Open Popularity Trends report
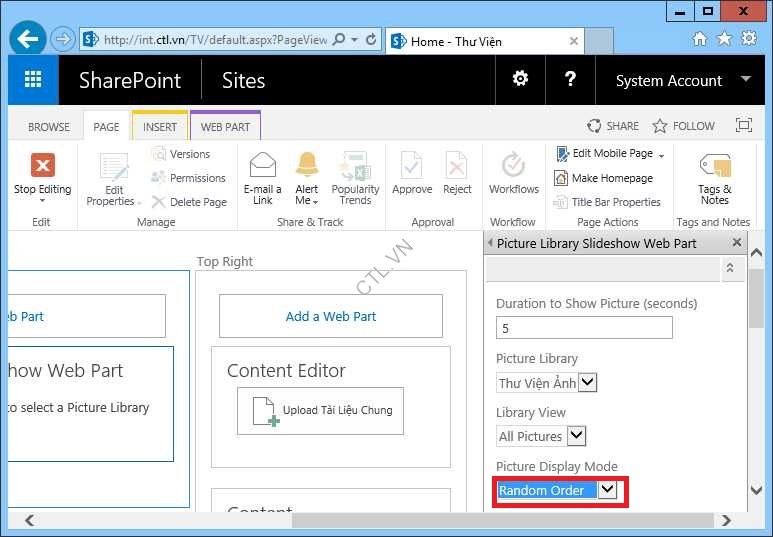The image size is (773, 537). click(x=355, y=166)
